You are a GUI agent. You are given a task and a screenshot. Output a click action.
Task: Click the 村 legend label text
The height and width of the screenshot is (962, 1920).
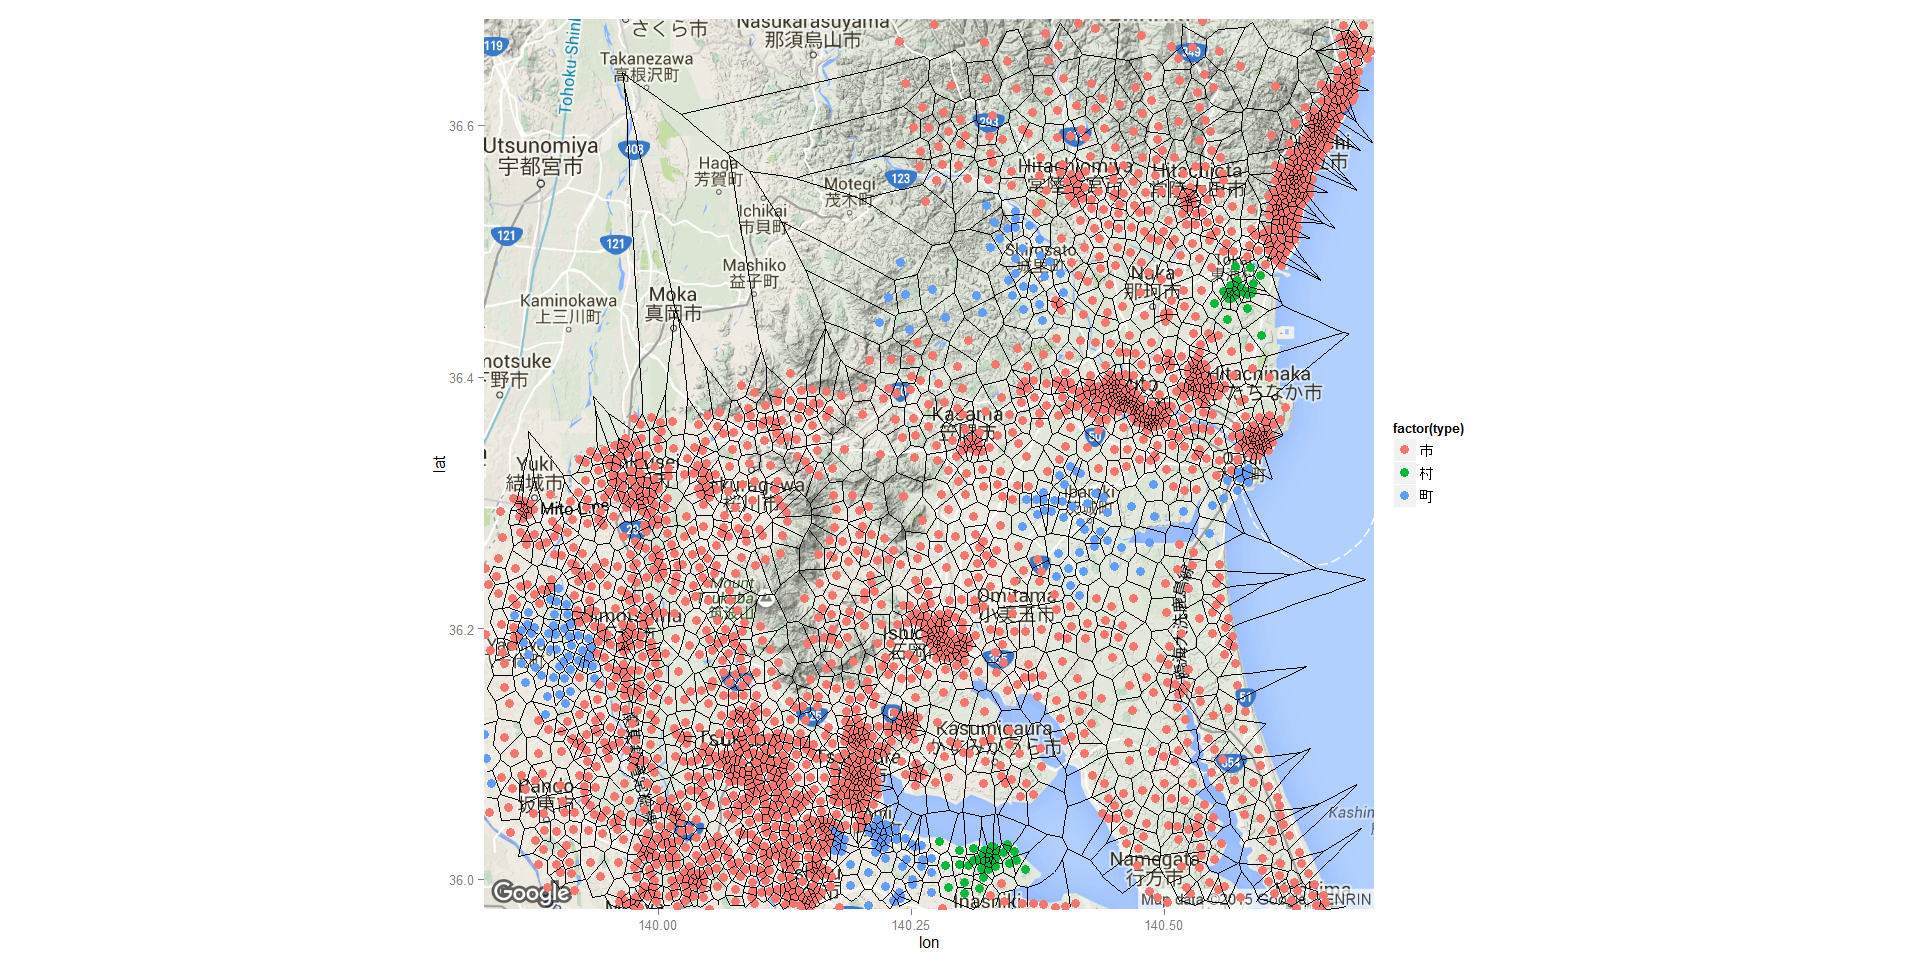[x=1426, y=473]
